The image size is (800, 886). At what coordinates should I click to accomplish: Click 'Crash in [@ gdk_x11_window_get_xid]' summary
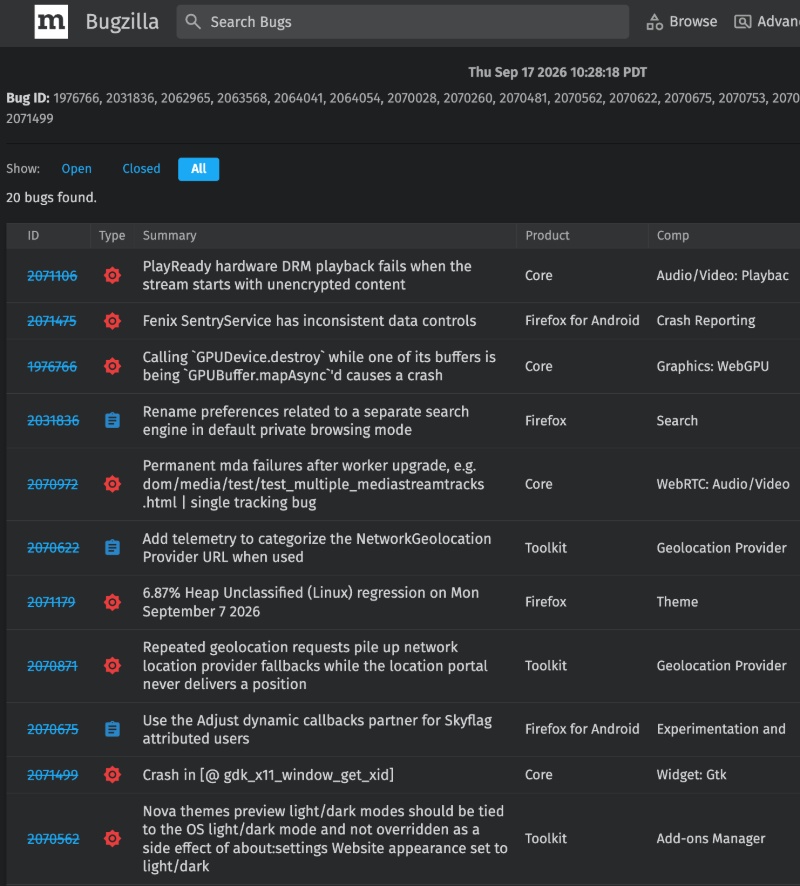268,775
